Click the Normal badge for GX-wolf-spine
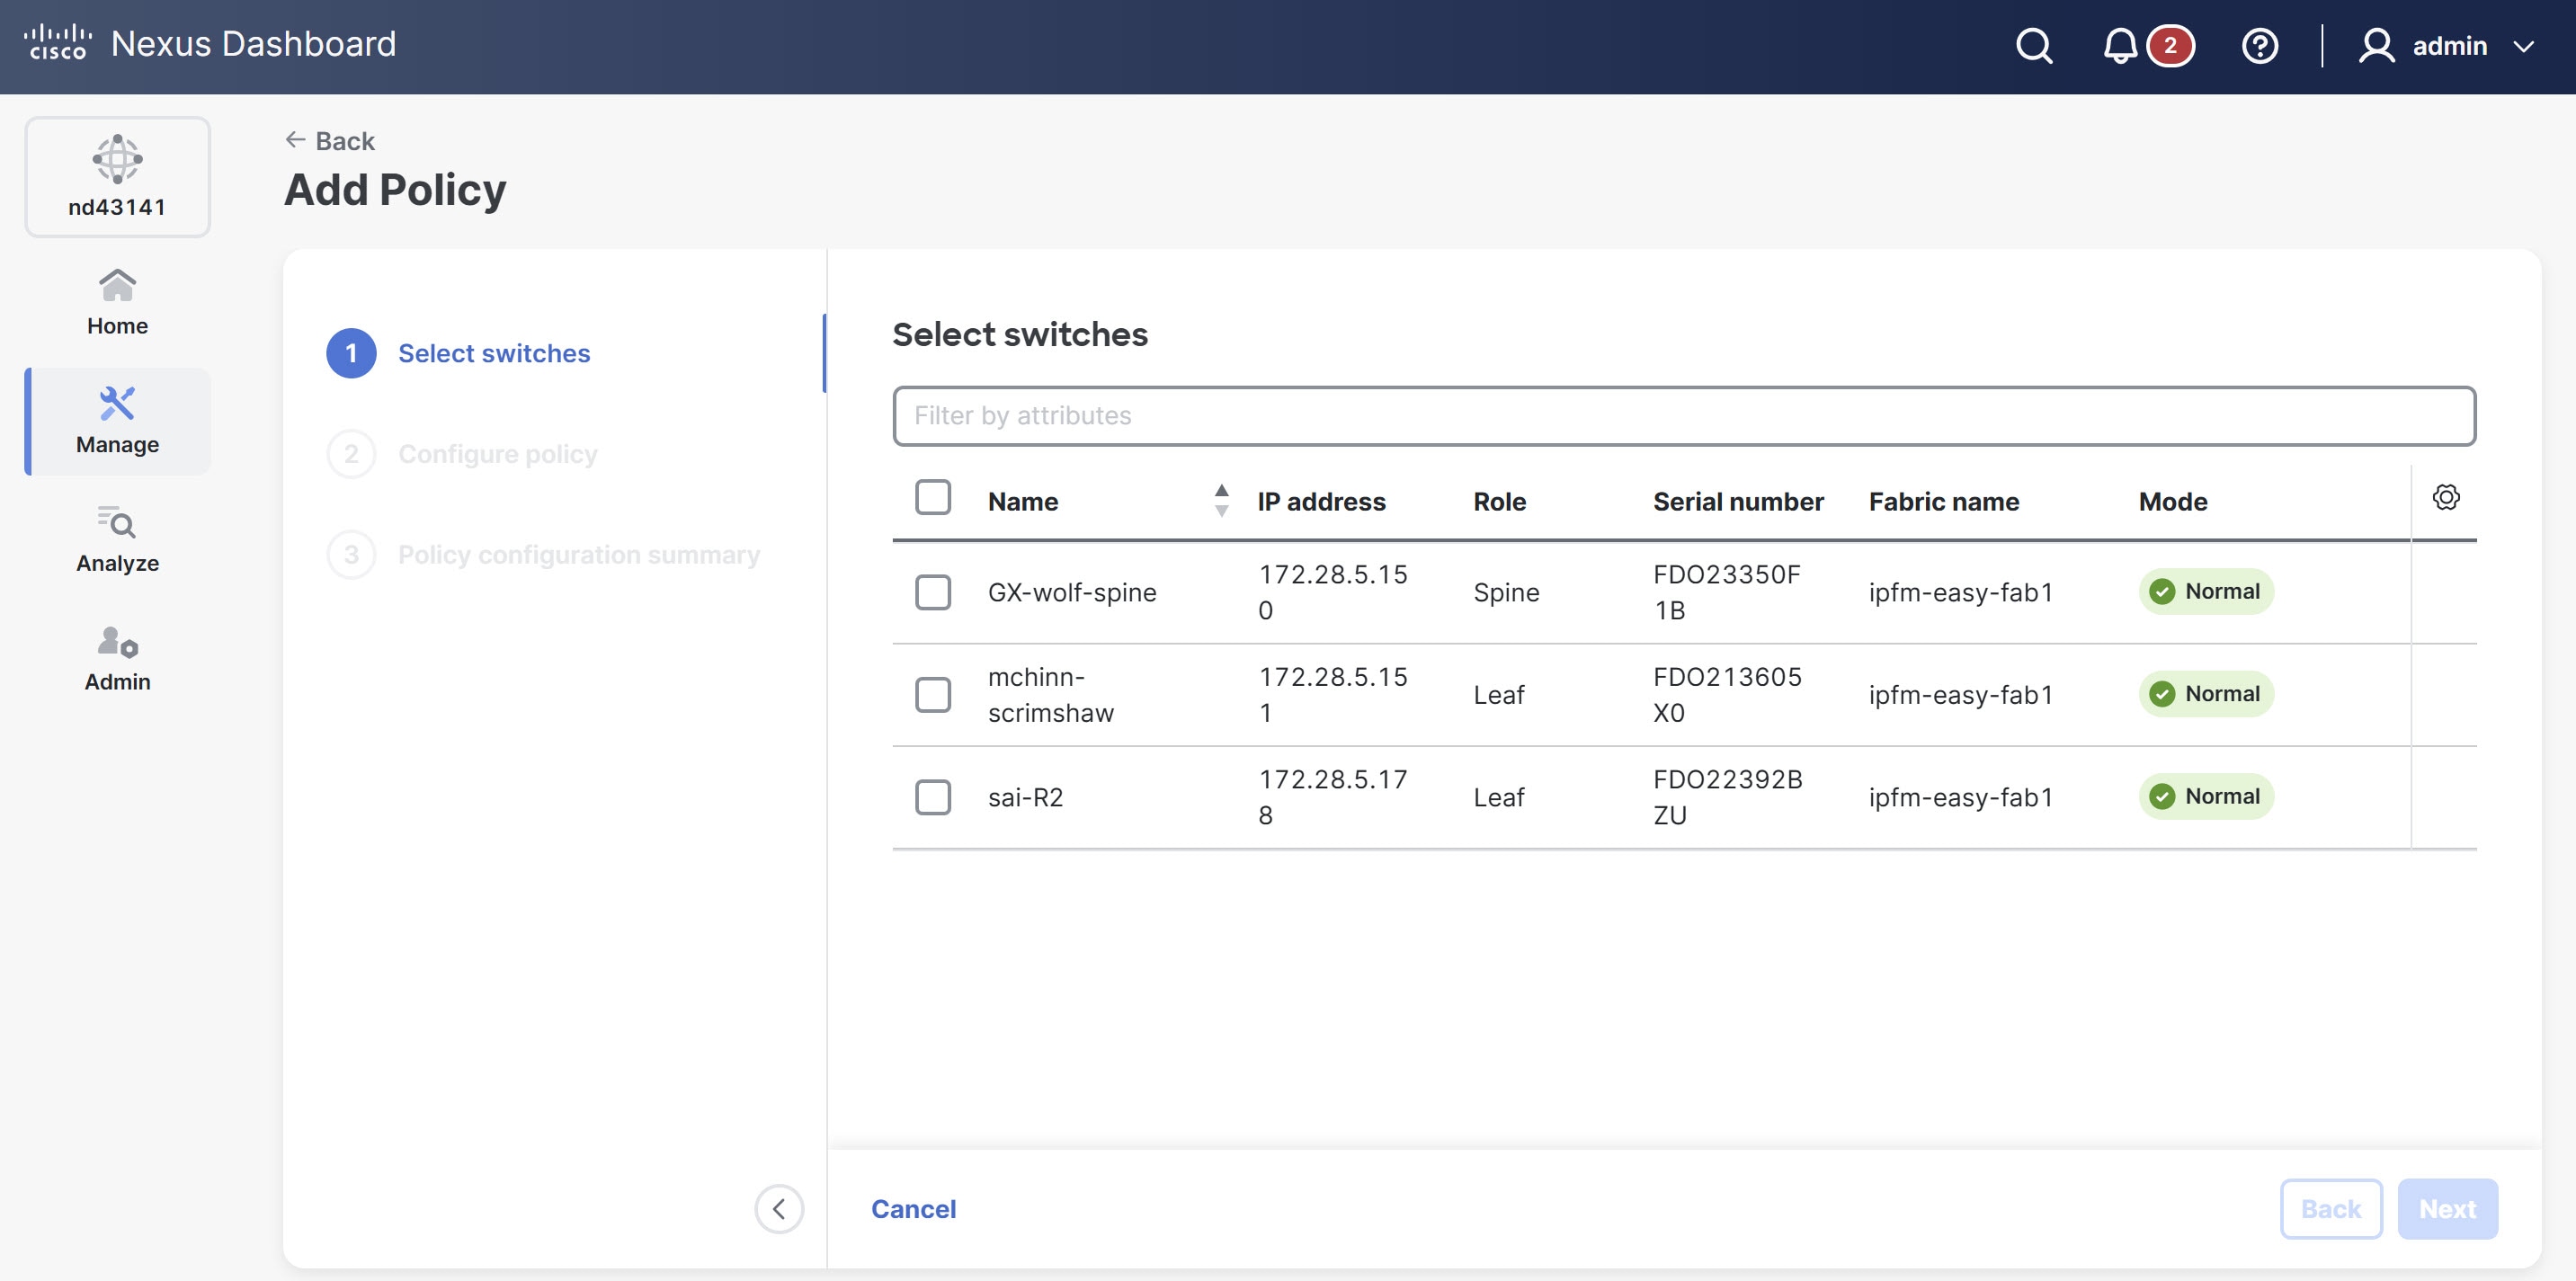 click(x=2206, y=592)
